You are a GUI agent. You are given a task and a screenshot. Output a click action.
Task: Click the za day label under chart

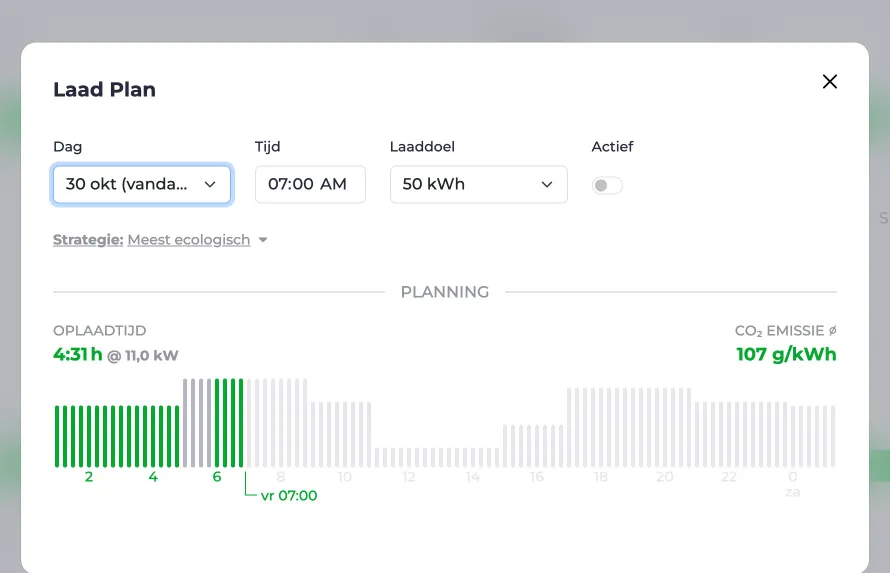[x=793, y=492]
